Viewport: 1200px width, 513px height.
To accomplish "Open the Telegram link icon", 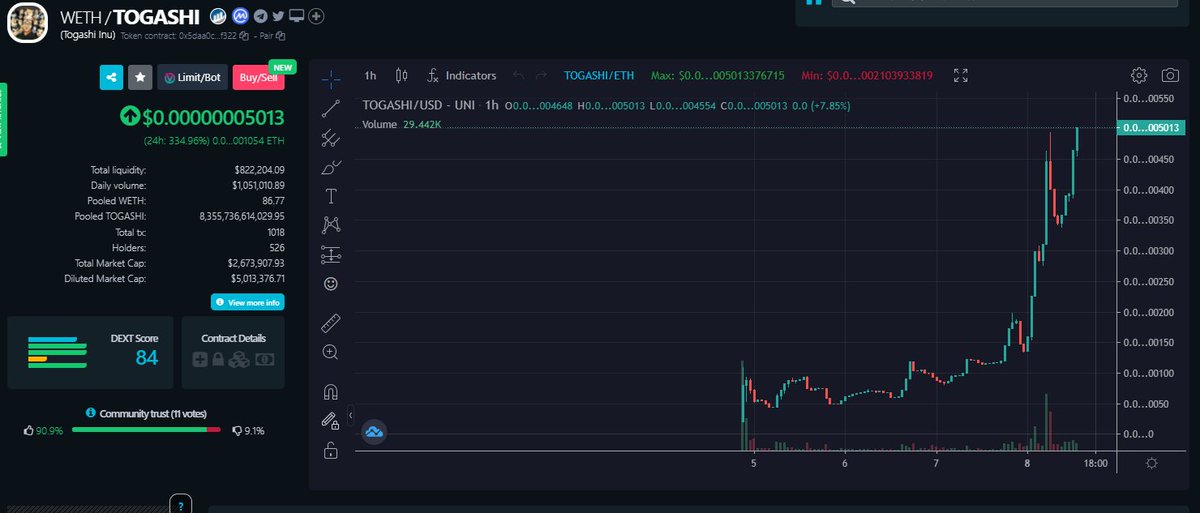I will (260, 16).
